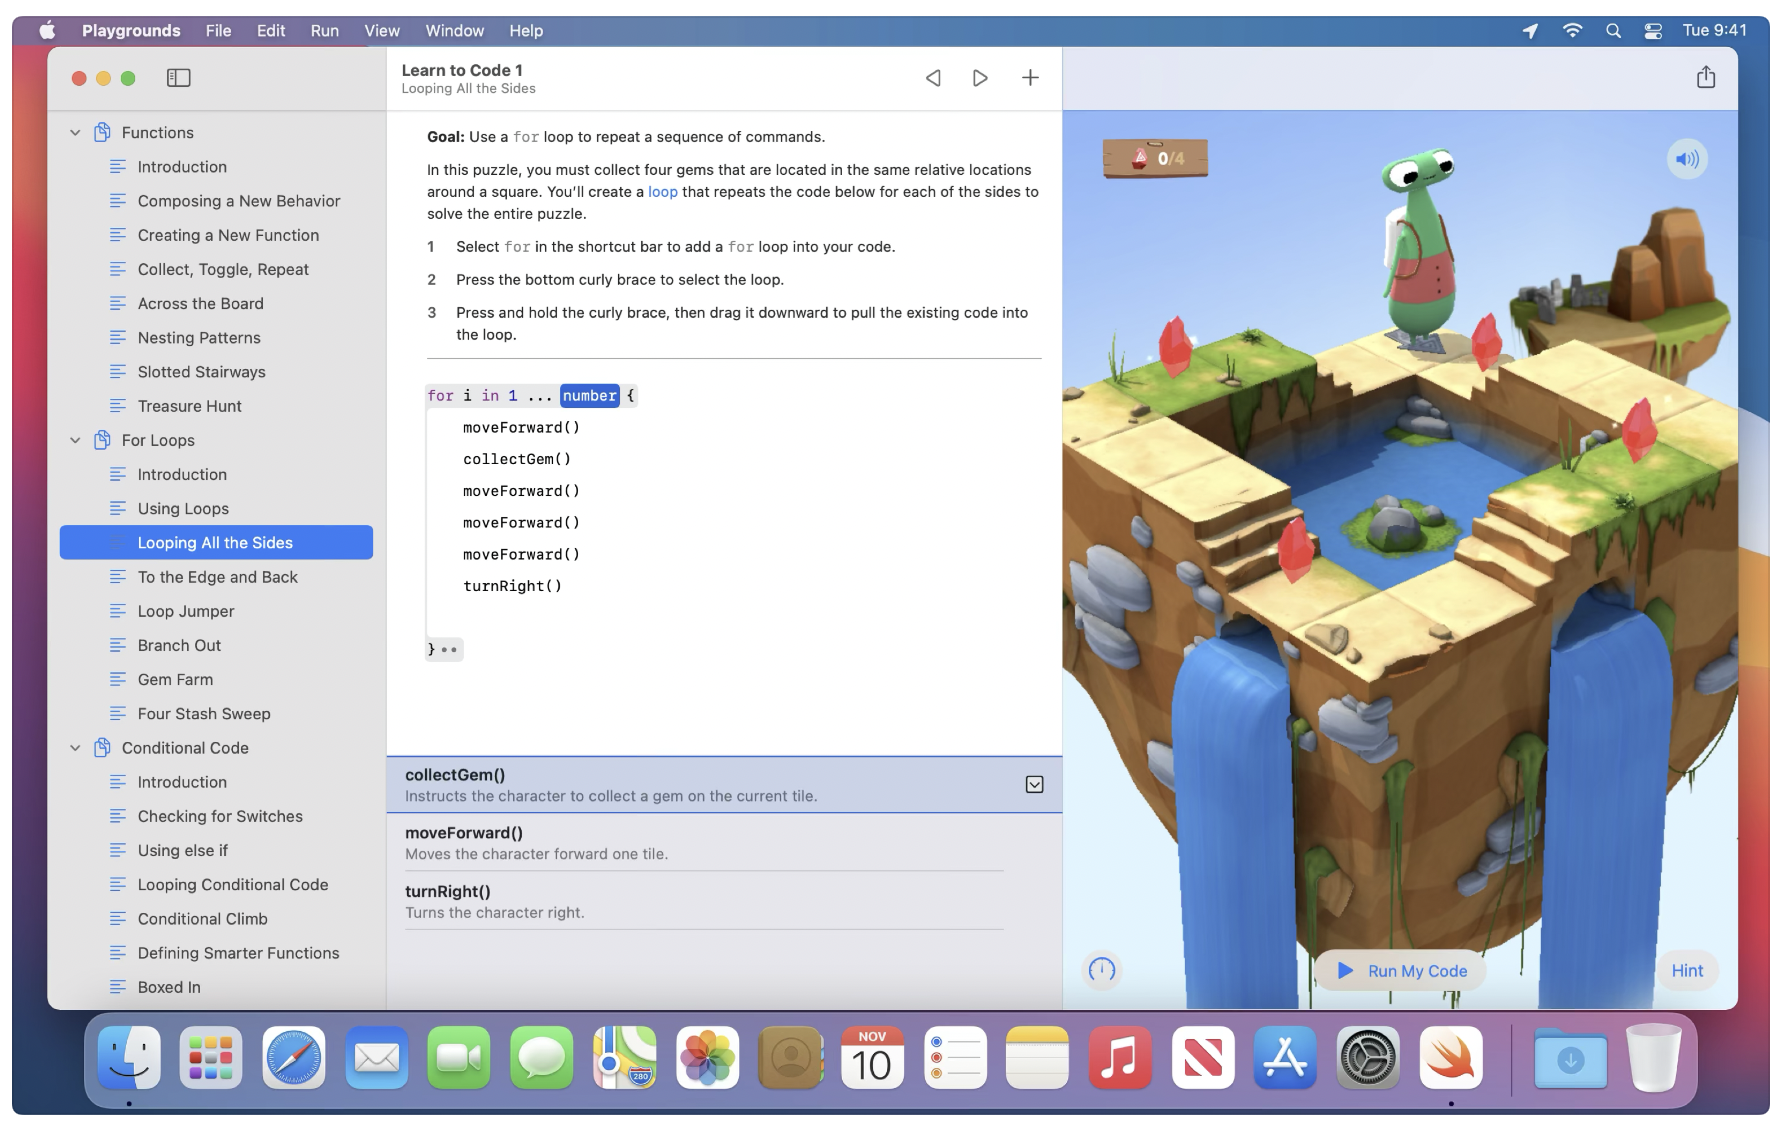The image size is (1784, 1140).
Task: Open the Window menu
Action: click(x=455, y=31)
